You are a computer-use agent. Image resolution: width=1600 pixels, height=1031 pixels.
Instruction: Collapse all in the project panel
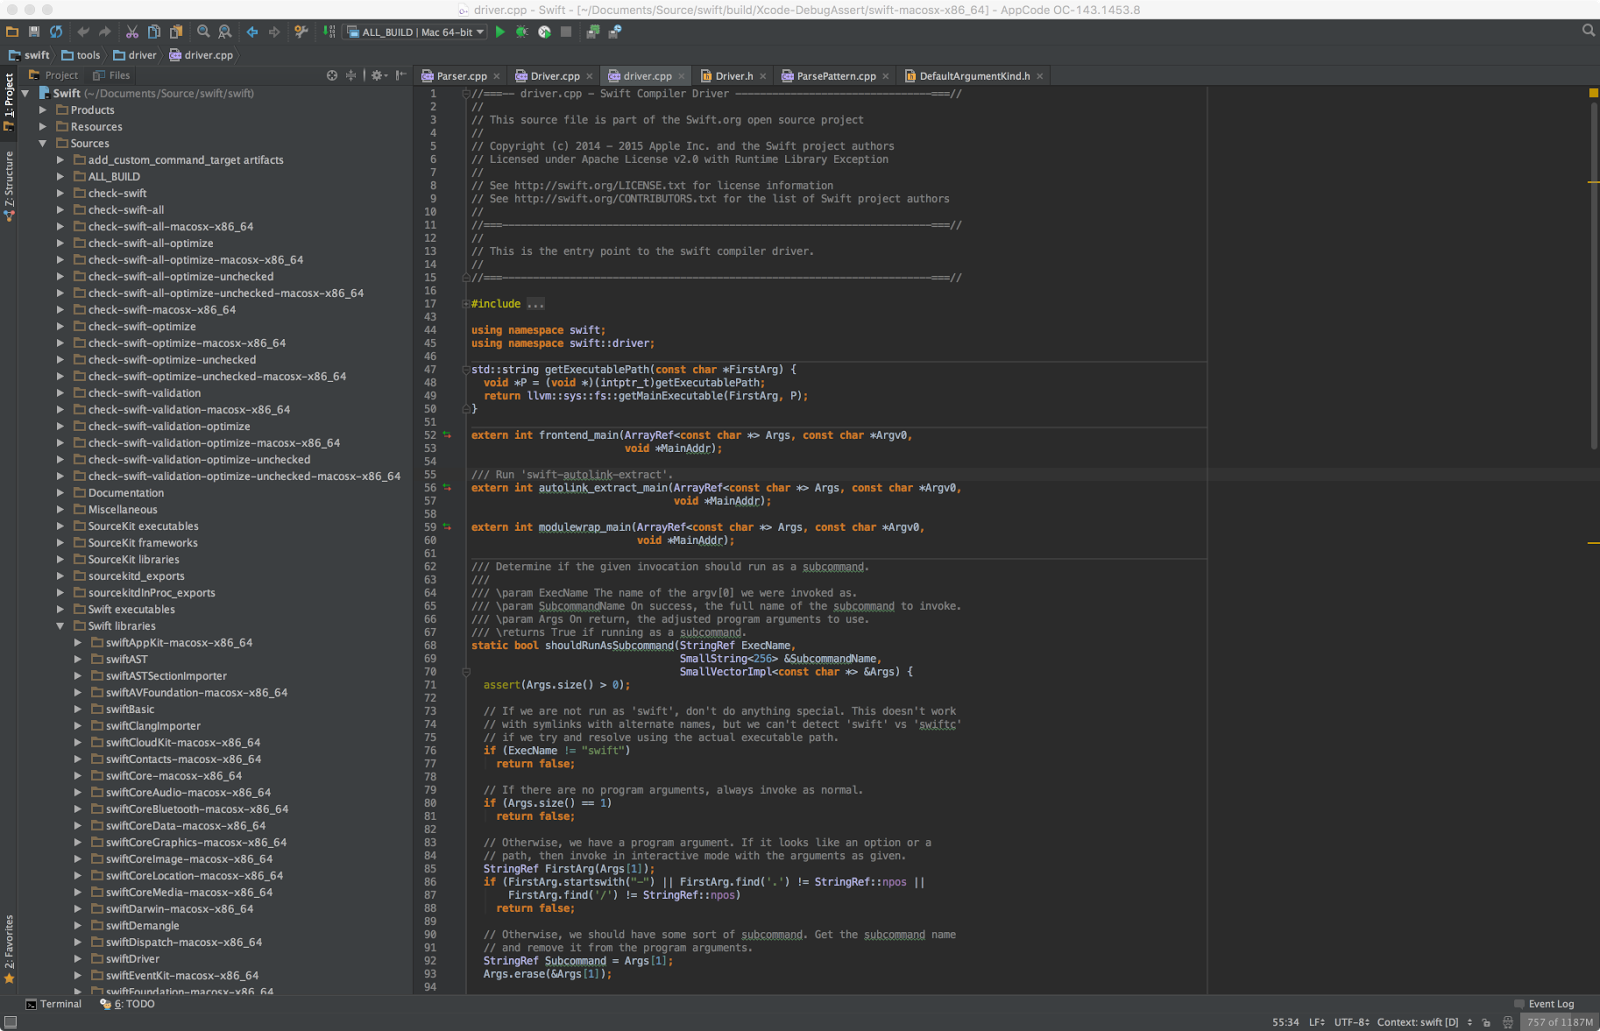[x=351, y=75]
